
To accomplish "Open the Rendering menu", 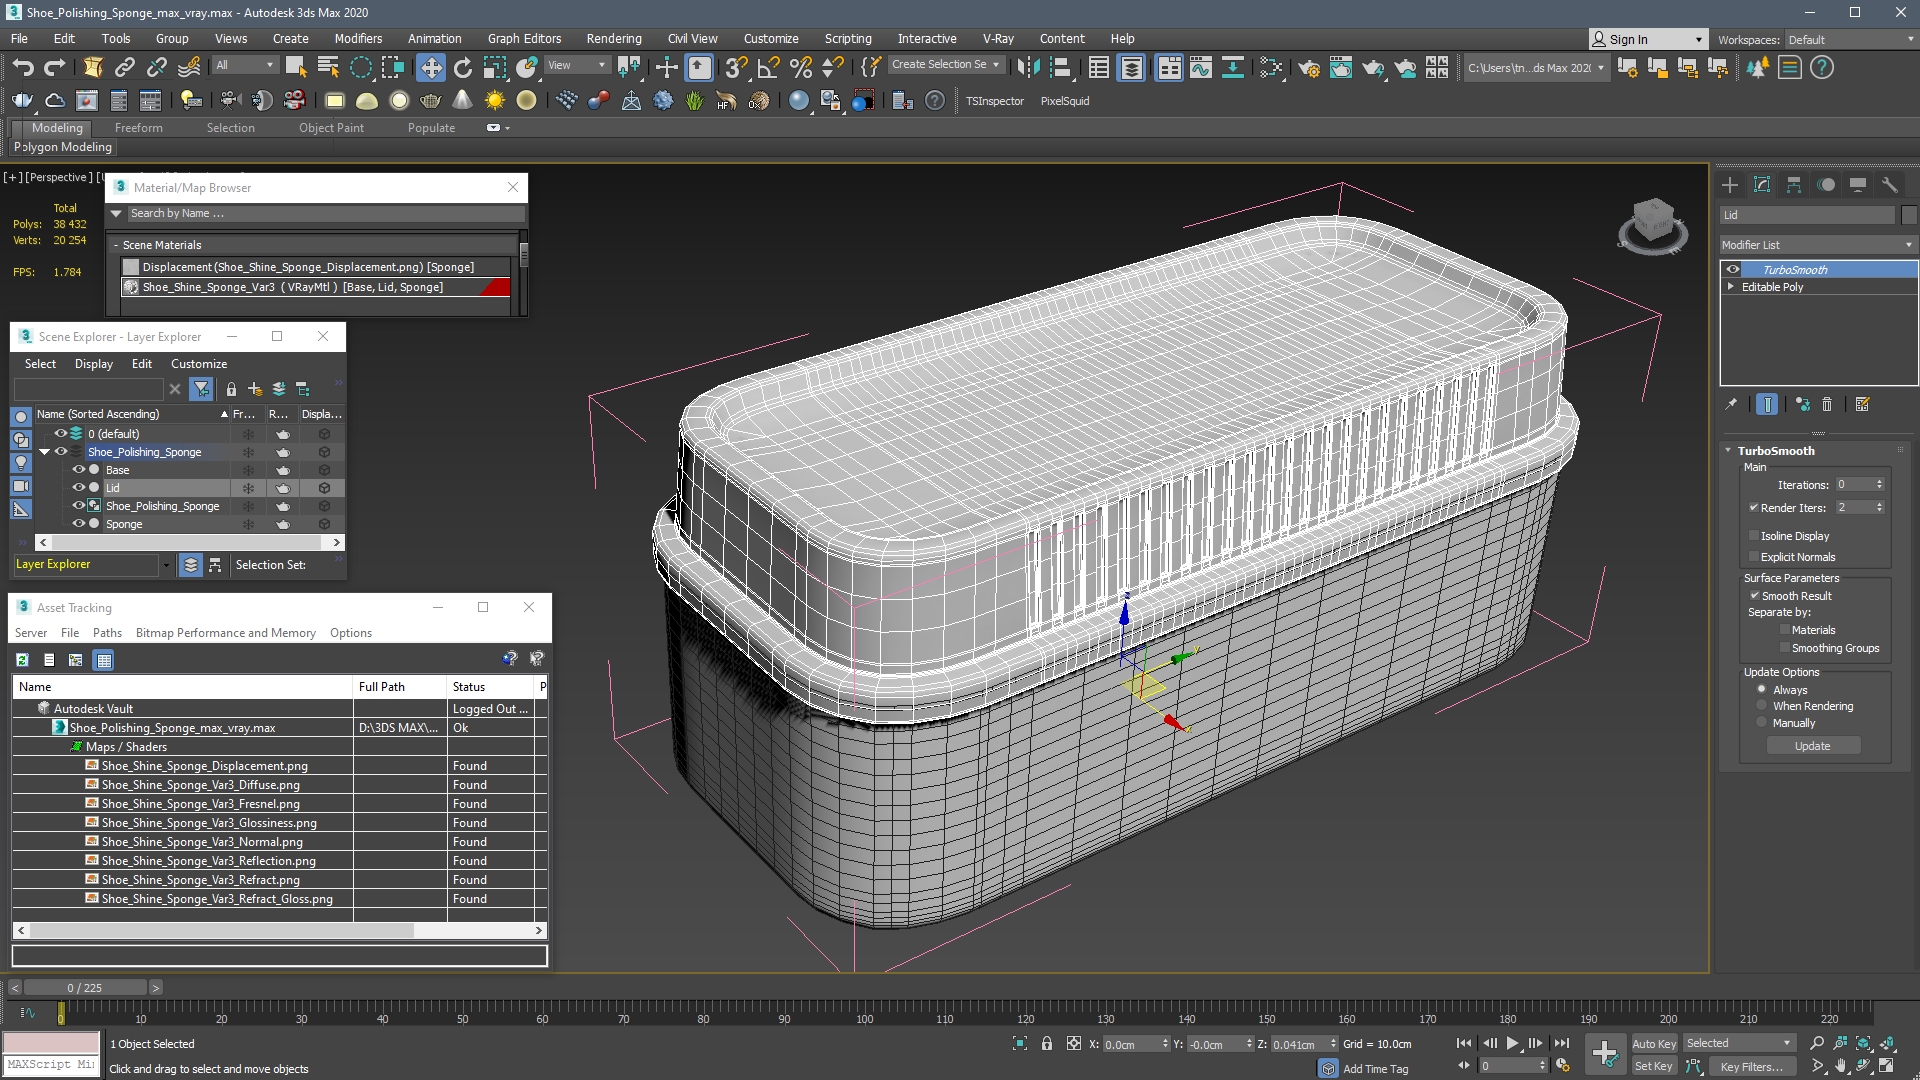I will coord(614,39).
